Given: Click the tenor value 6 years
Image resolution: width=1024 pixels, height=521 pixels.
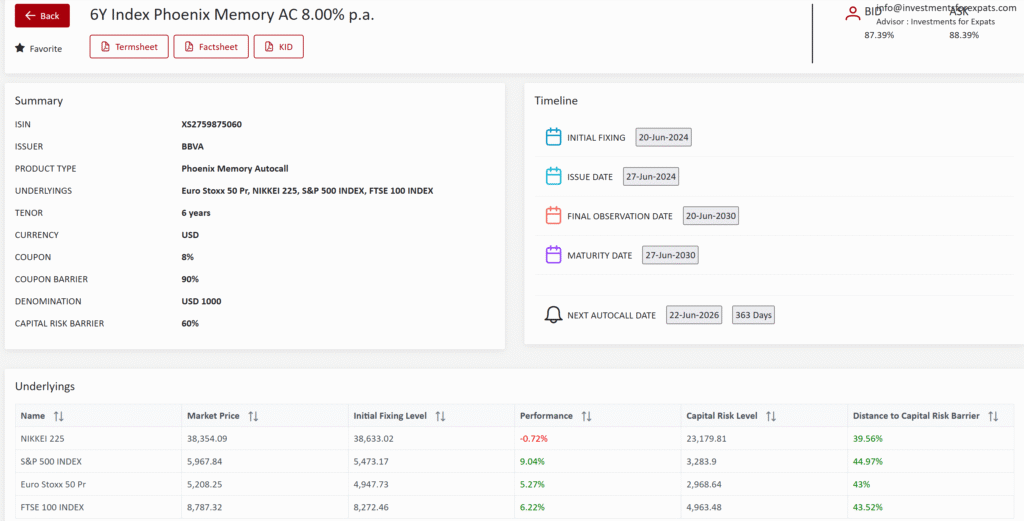Looking at the screenshot, I should (x=196, y=213).
